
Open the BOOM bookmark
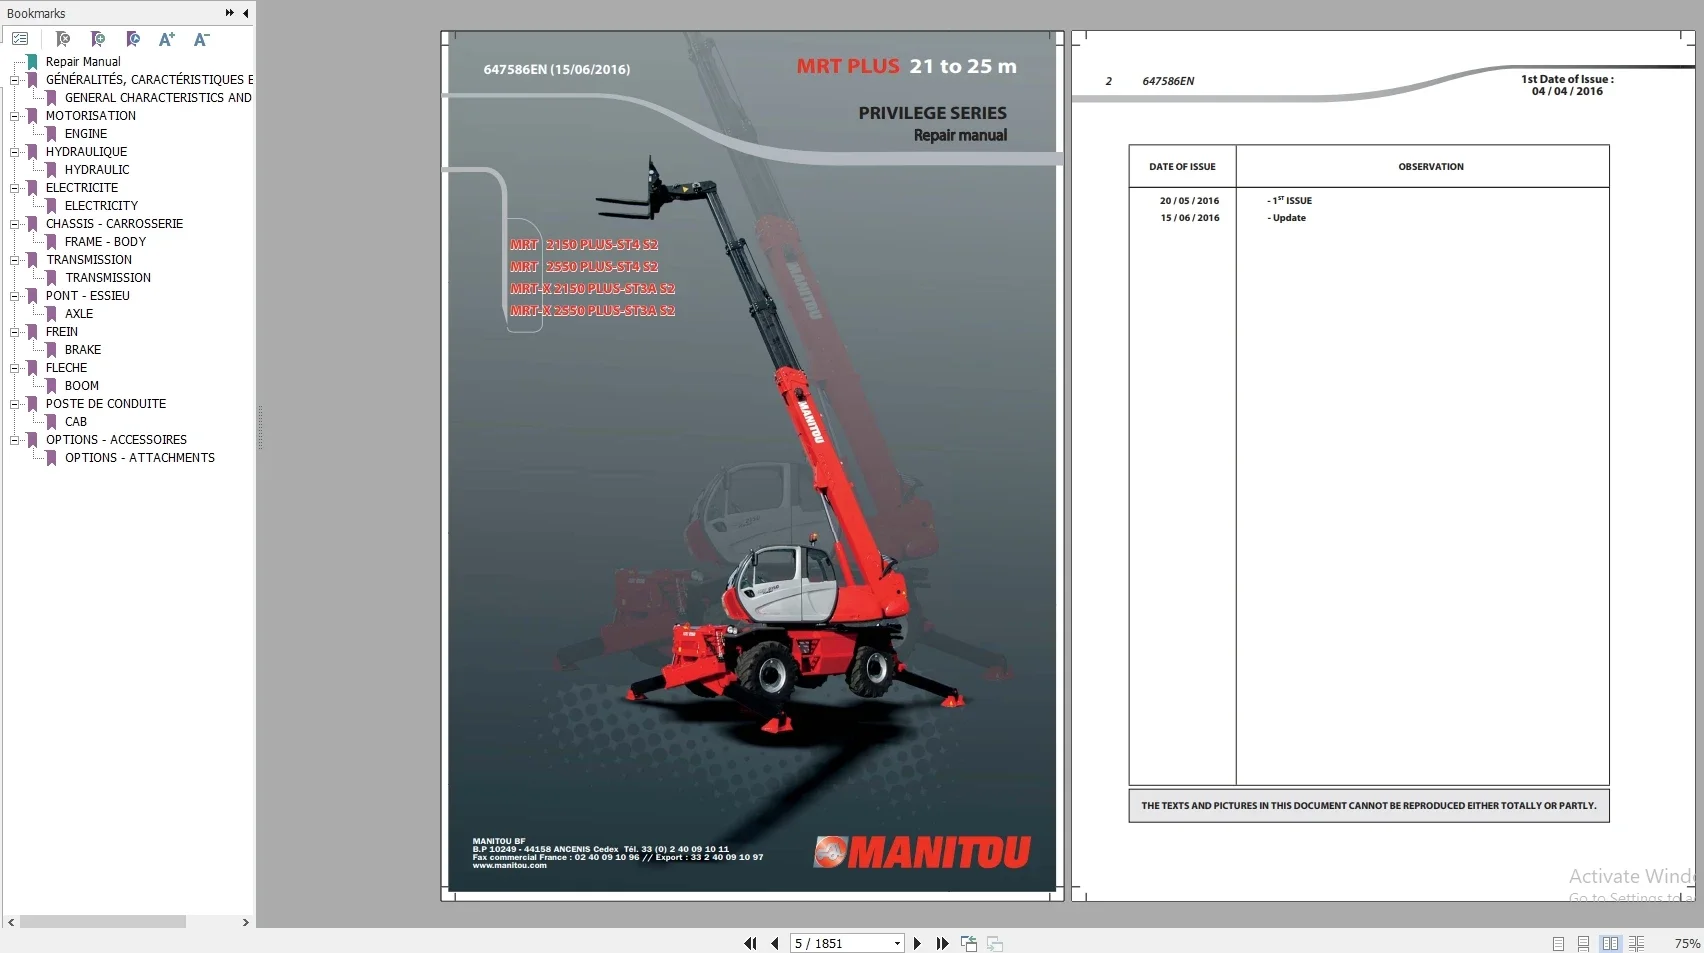[x=82, y=386]
